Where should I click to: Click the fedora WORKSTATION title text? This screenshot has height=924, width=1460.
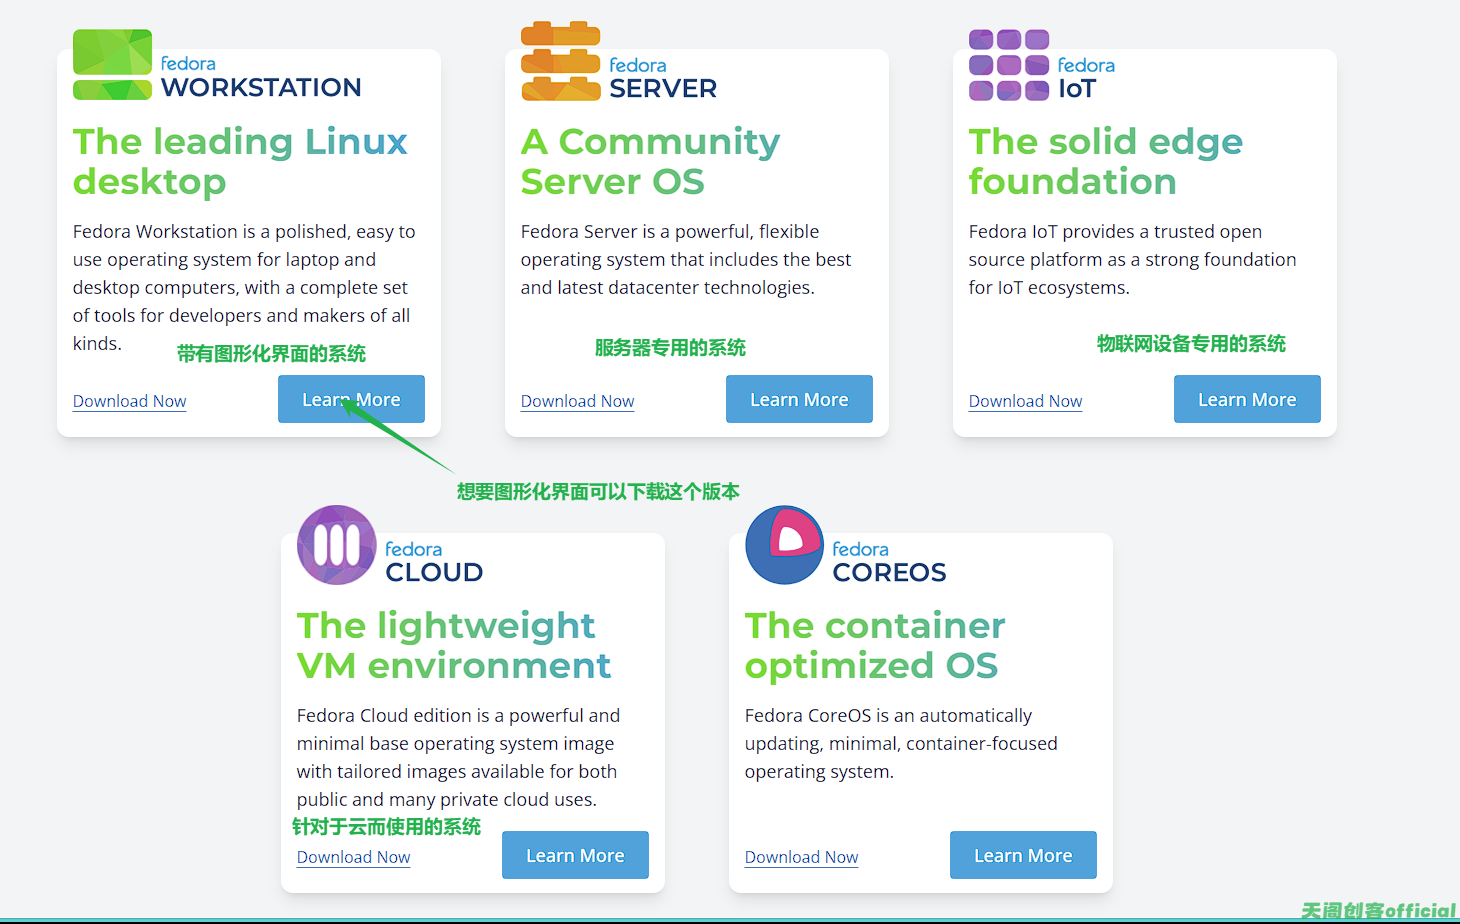[x=261, y=77]
